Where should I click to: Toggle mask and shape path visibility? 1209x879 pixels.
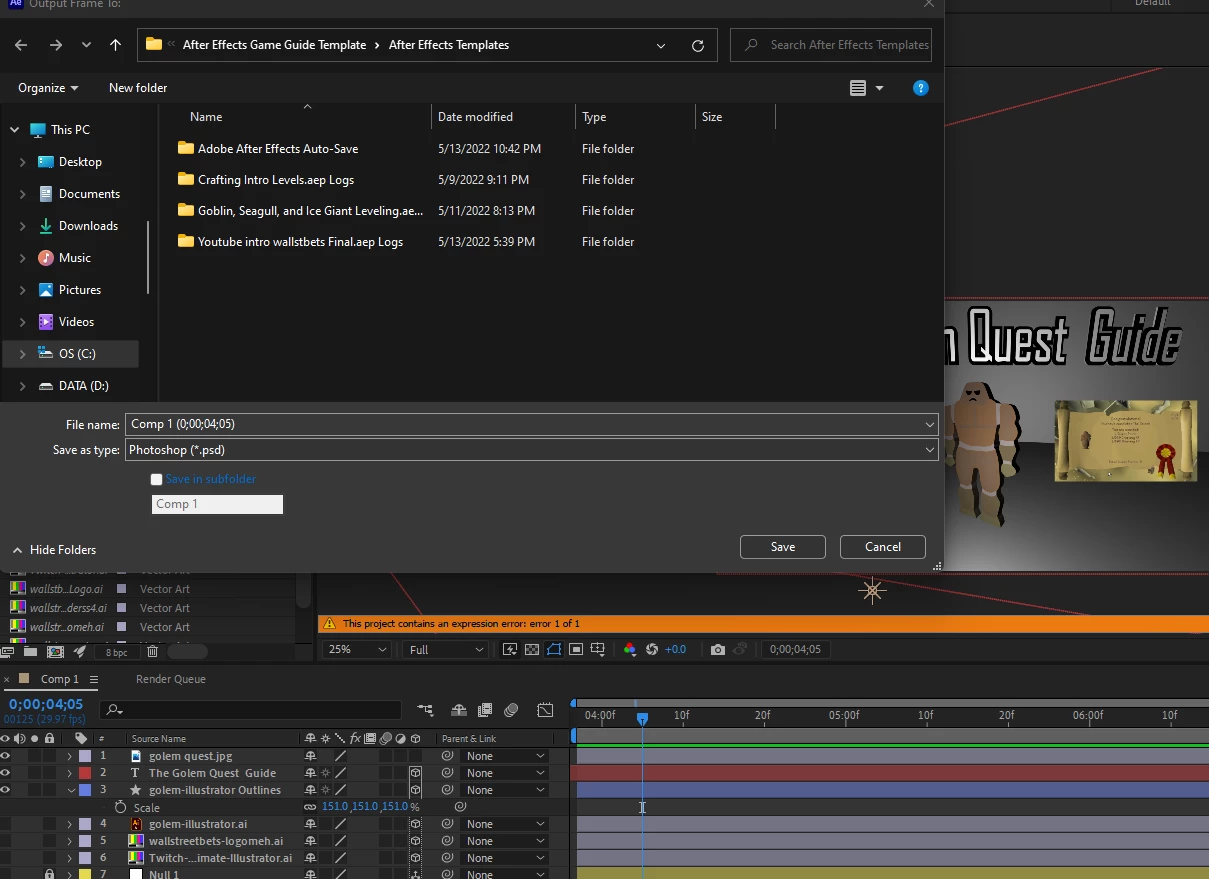point(554,649)
